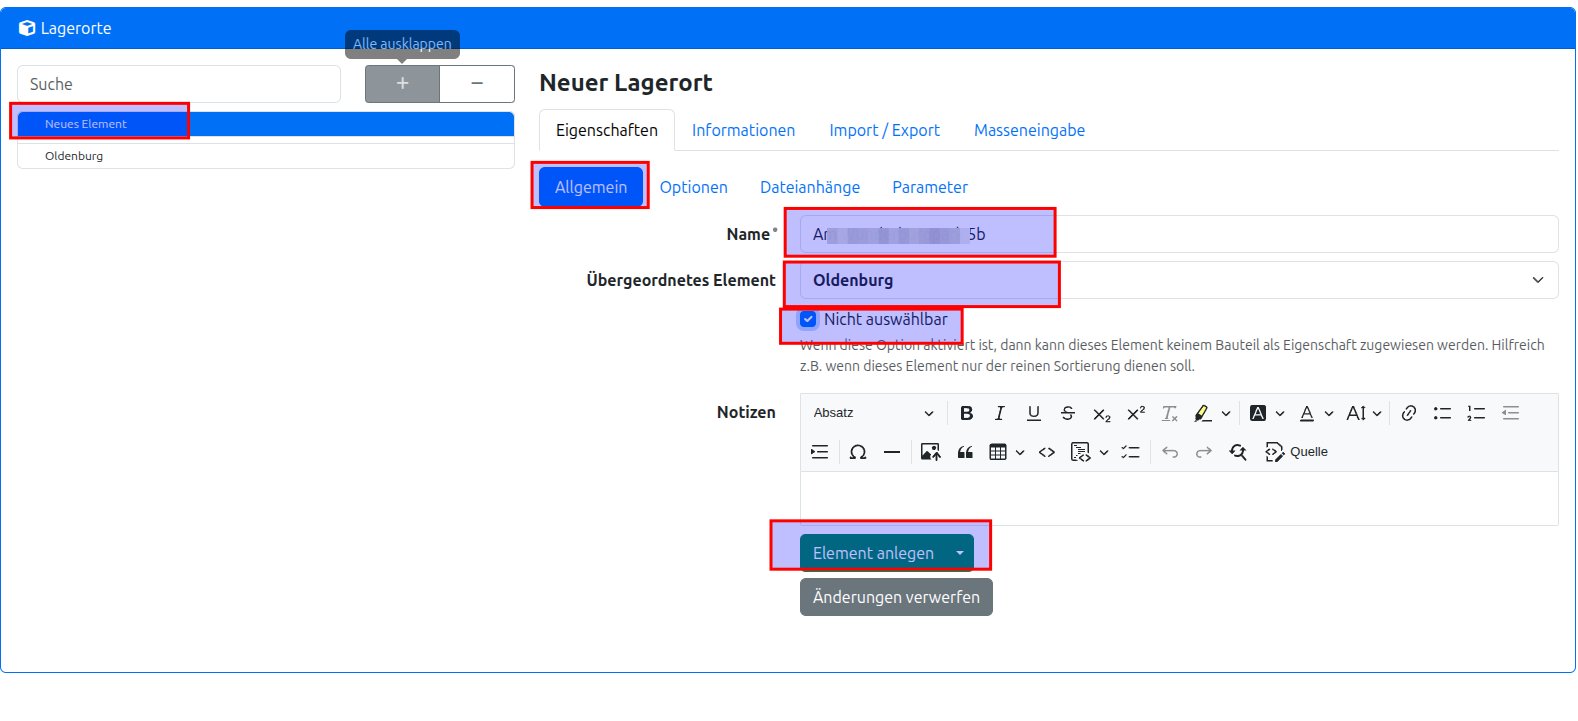Toggle bold formatting in Notizen editor

[966, 413]
